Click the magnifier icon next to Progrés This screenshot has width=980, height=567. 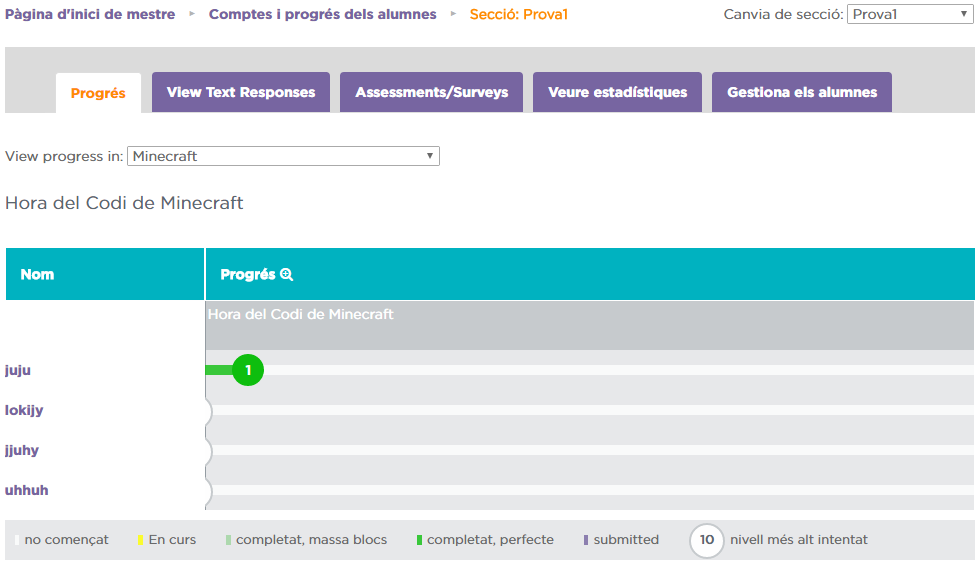tap(287, 275)
